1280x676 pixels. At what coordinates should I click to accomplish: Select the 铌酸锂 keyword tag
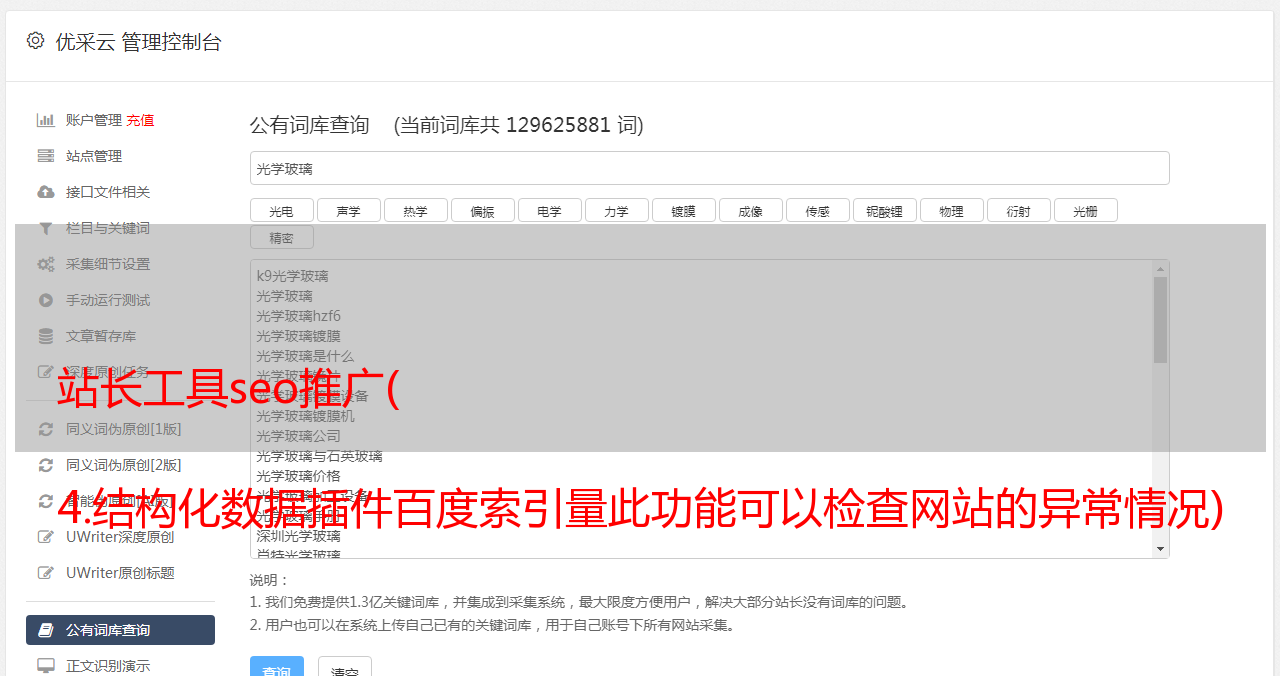[885, 210]
